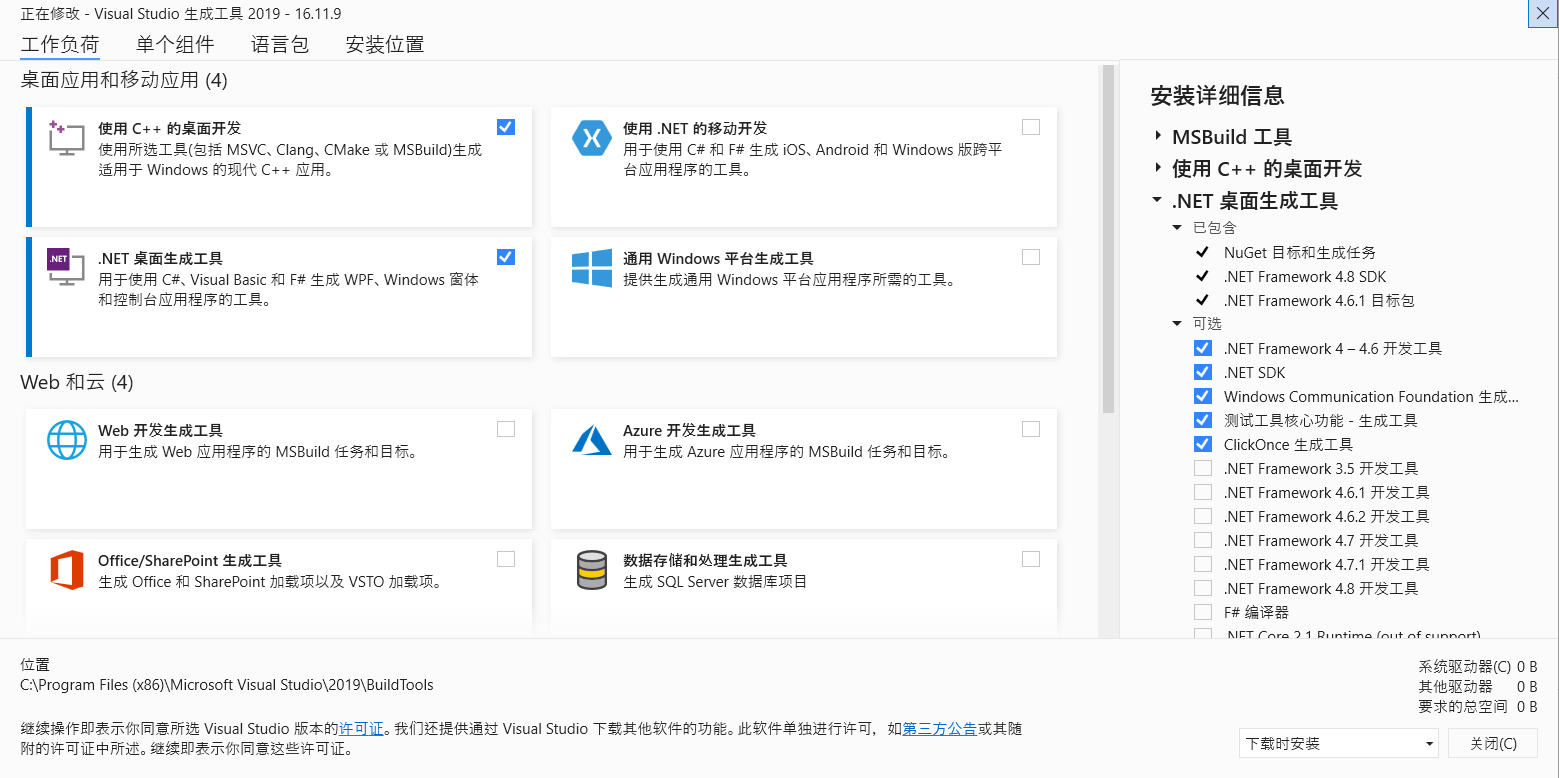Uncheck 使用 C++ 的桌面开发 workload
1559x778 pixels.
point(506,127)
